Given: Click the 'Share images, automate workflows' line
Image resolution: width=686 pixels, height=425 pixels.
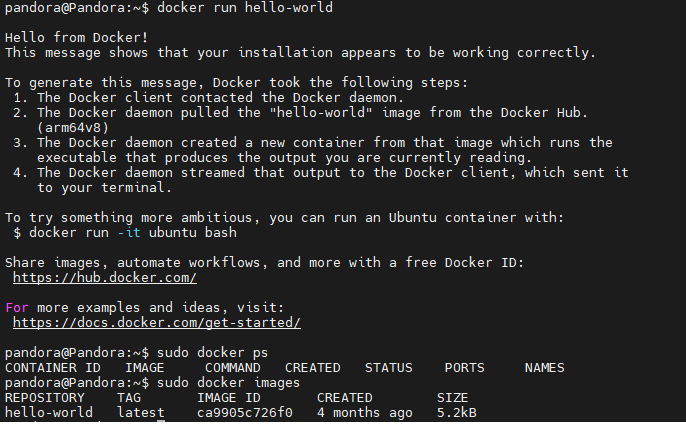Looking at the screenshot, I should [264, 263].
